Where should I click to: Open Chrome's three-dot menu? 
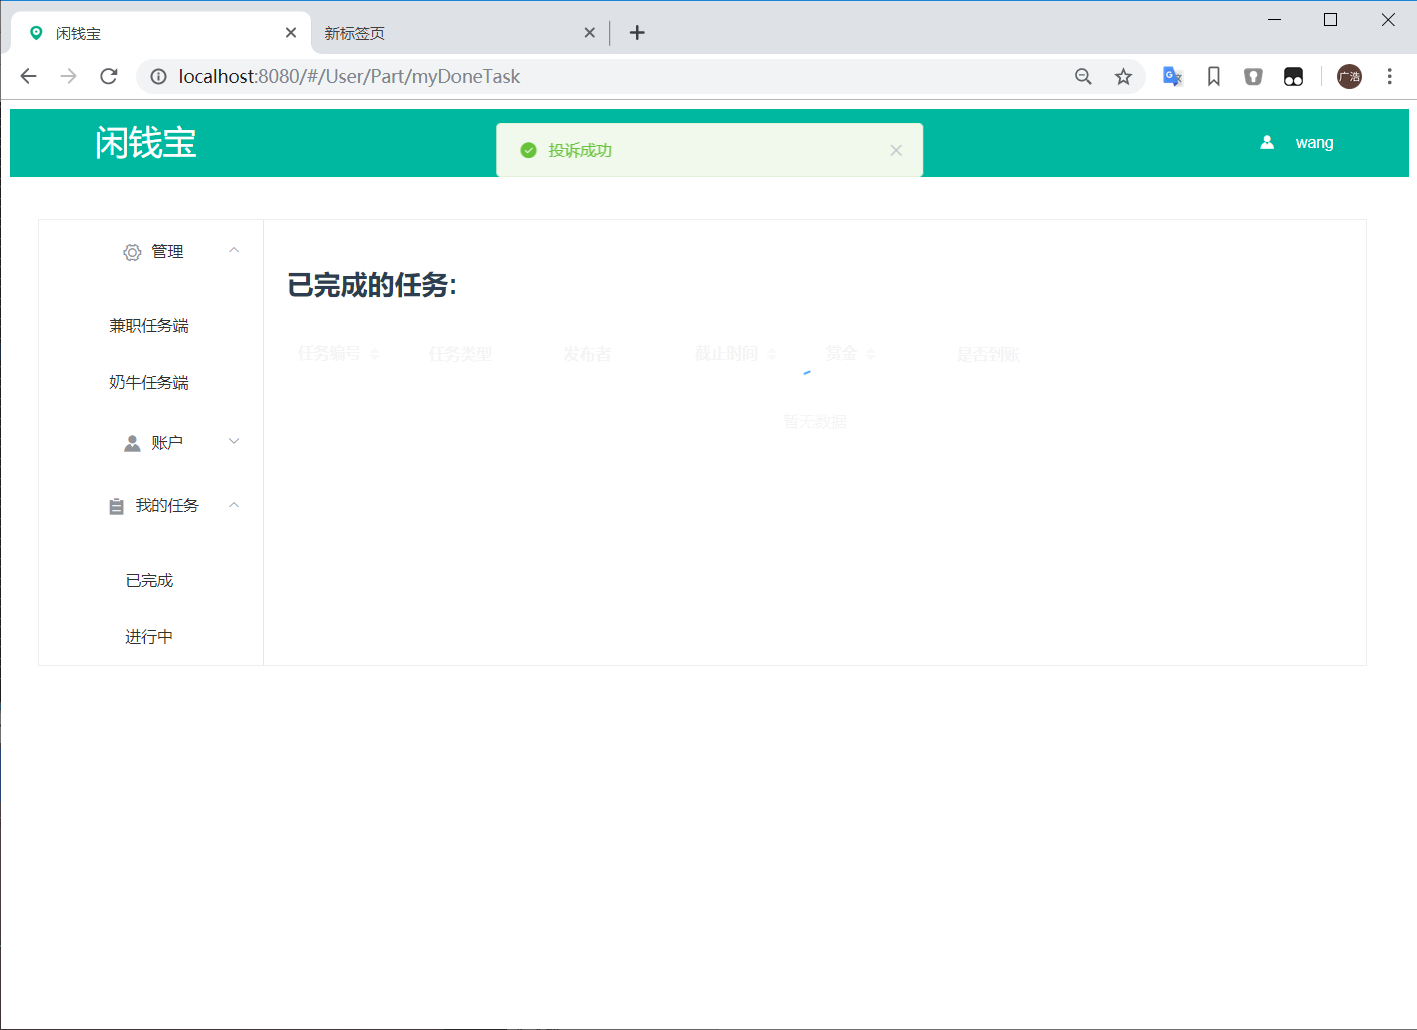[x=1389, y=77]
